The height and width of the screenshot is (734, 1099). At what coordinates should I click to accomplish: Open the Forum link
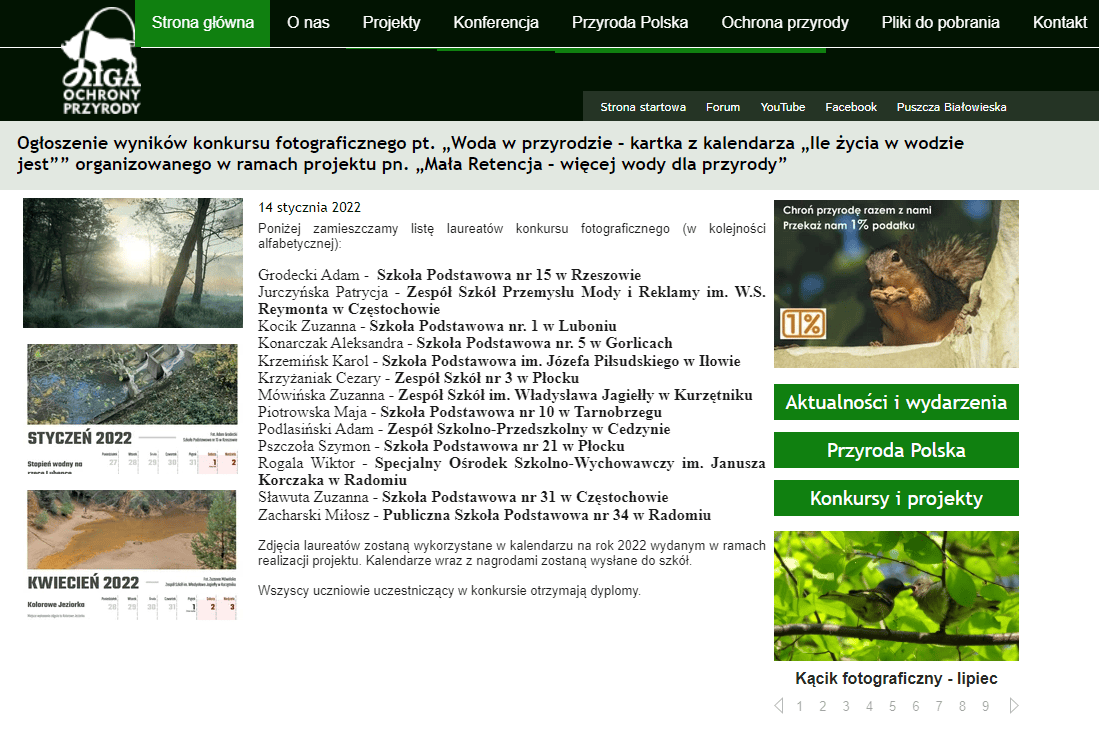point(723,107)
